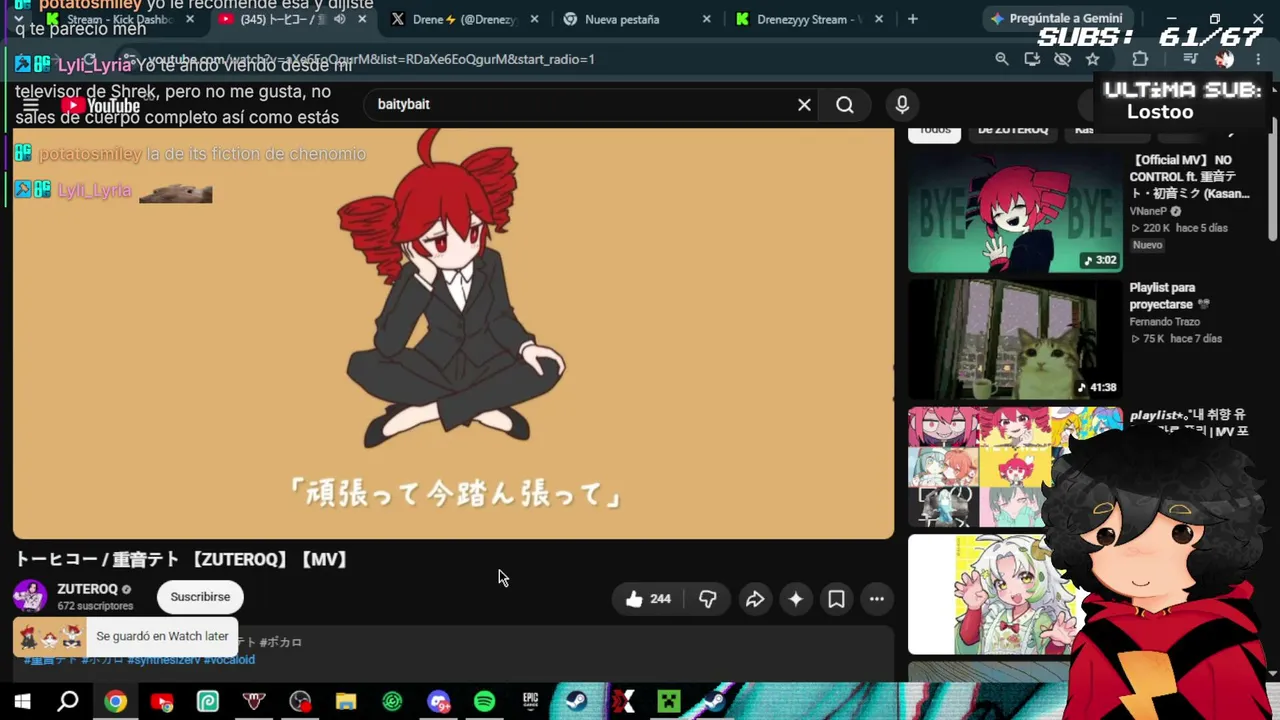The width and height of the screenshot is (1280, 720).
Task: Open Minecraft from taskbar
Action: [x=668, y=701]
